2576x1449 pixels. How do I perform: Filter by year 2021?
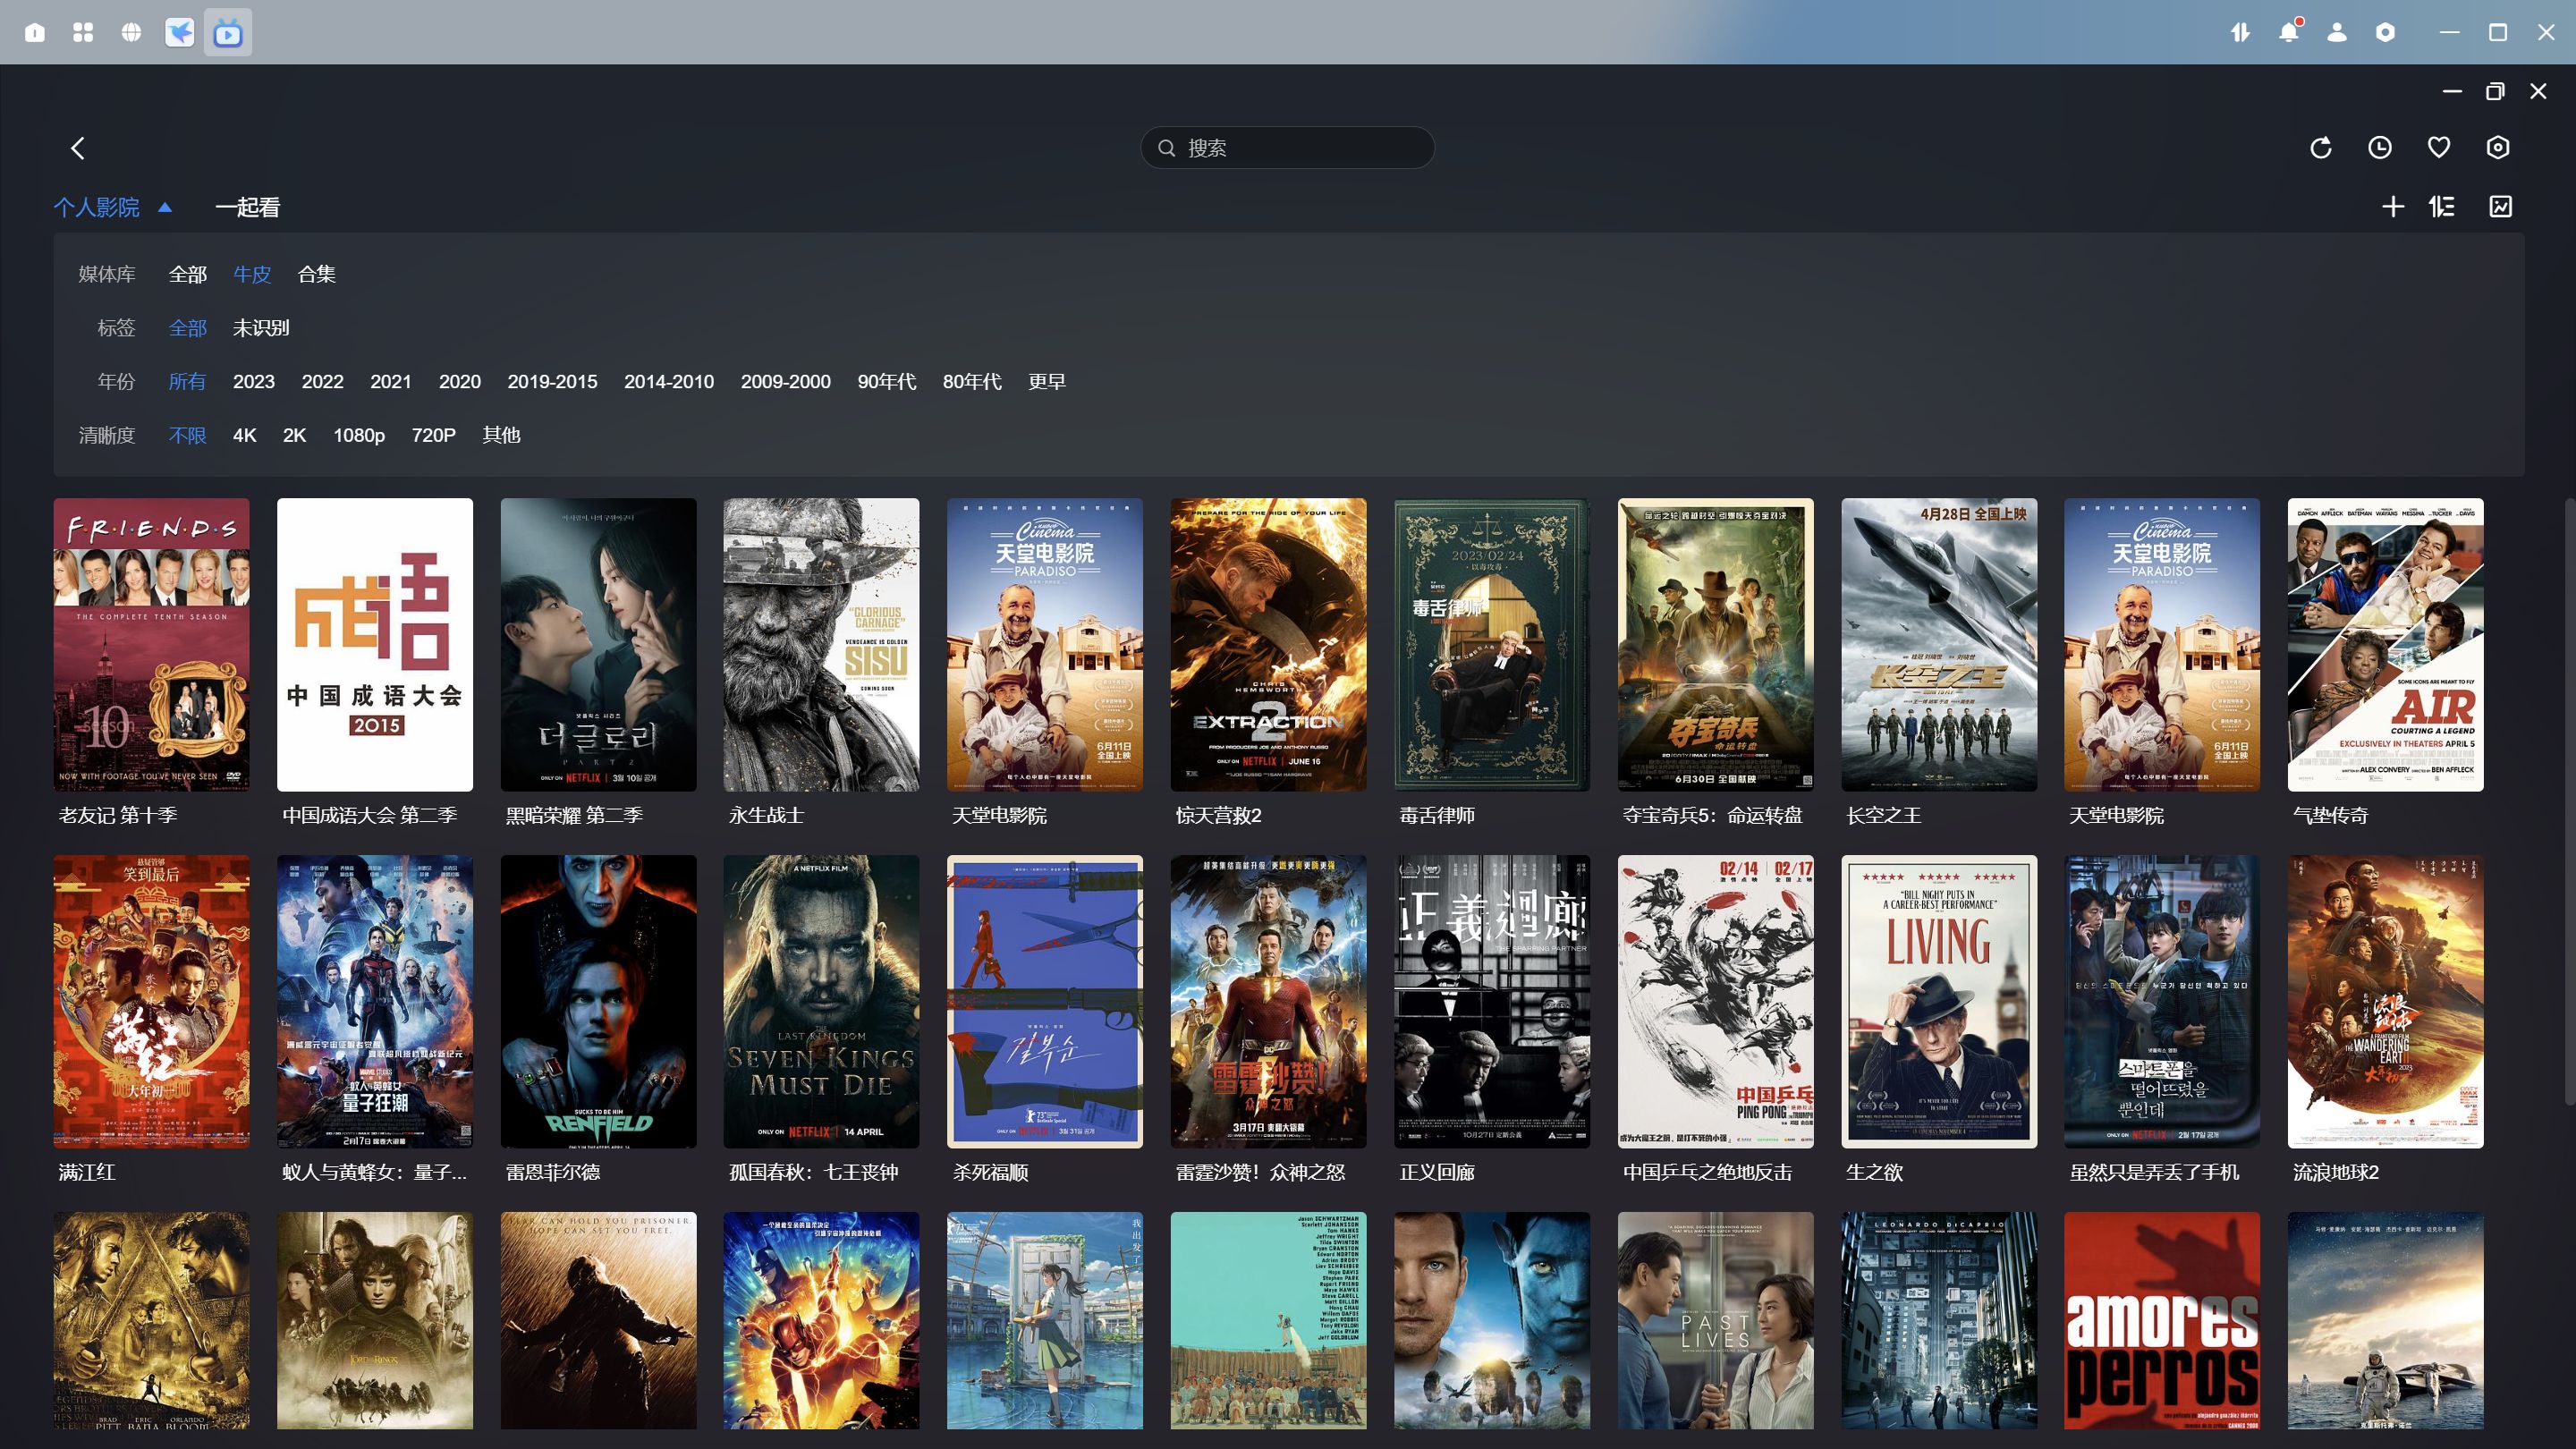pyautogui.click(x=391, y=382)
